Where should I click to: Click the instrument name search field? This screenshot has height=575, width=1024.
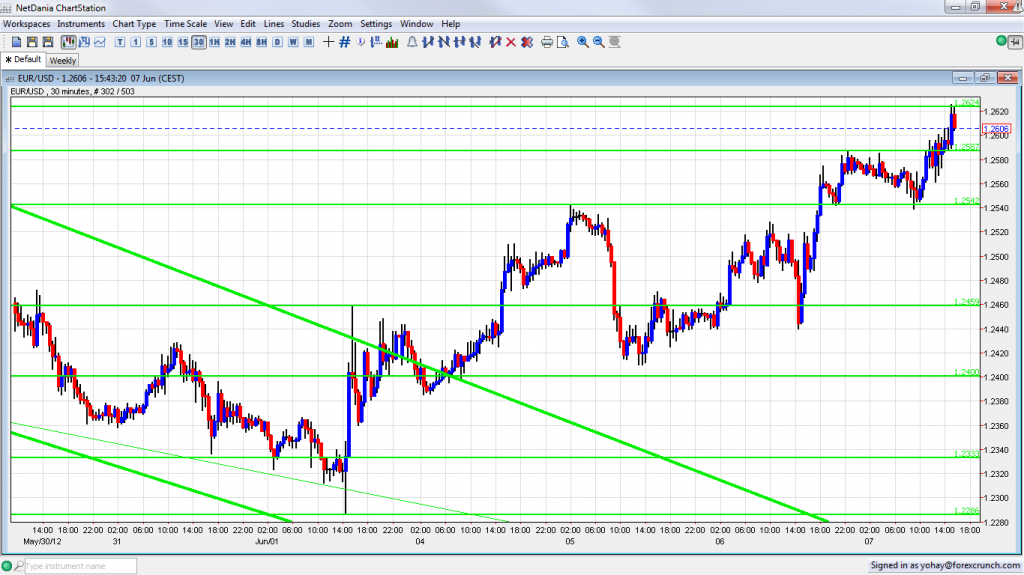(81, 566)
